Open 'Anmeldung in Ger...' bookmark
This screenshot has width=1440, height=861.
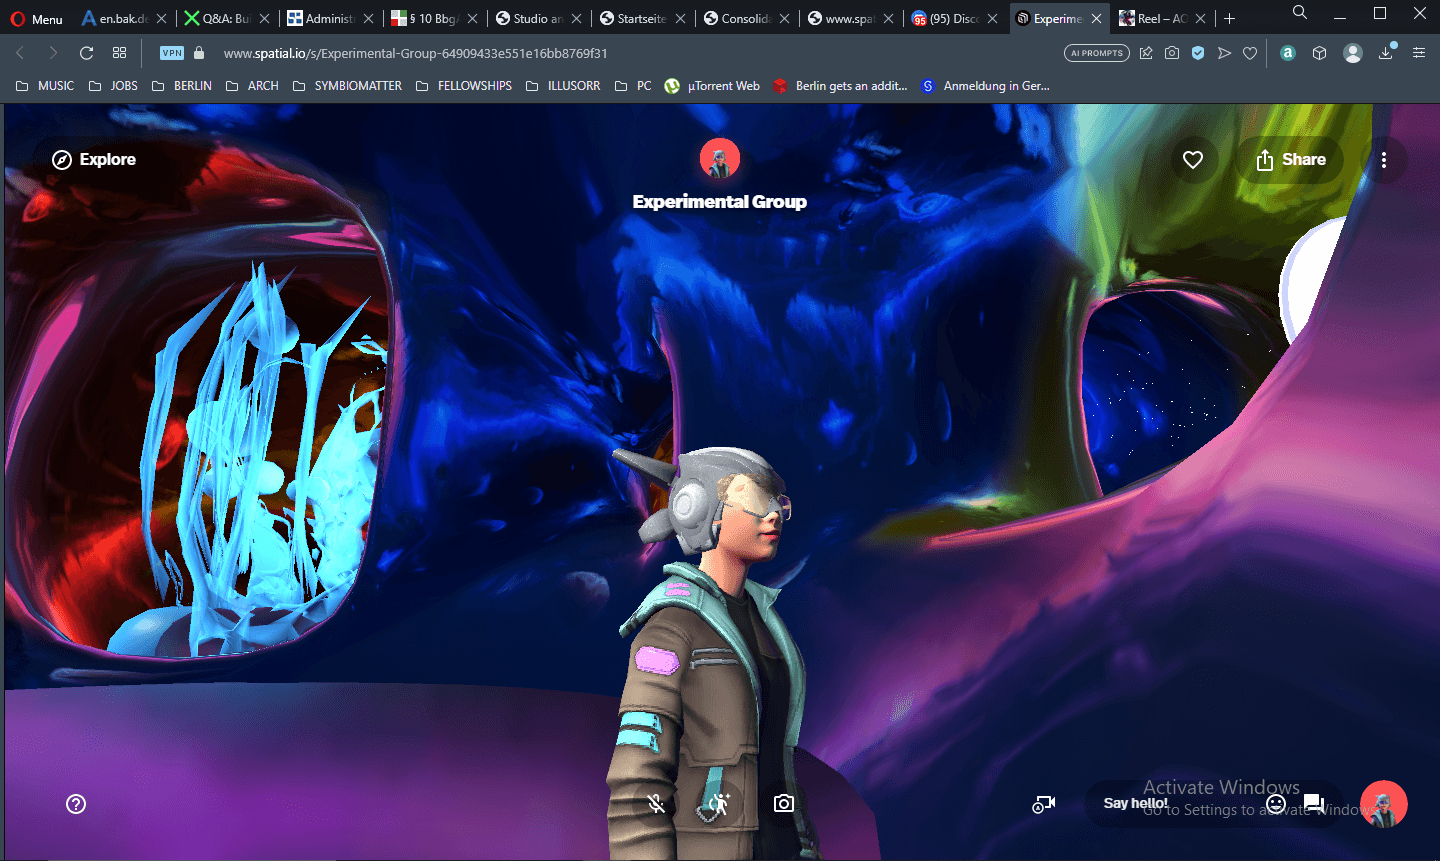point(985,86)
